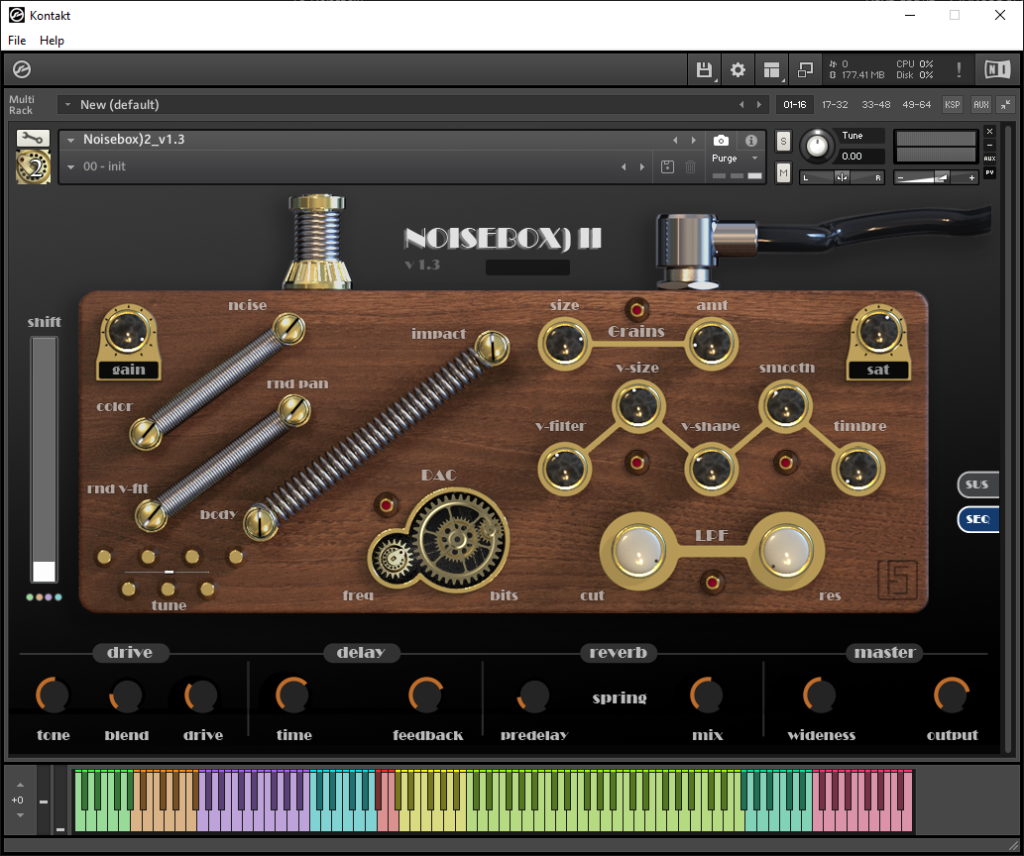Mute the instrument with the M button
This screenshot has height=856, width=1024.
point(784,173)
